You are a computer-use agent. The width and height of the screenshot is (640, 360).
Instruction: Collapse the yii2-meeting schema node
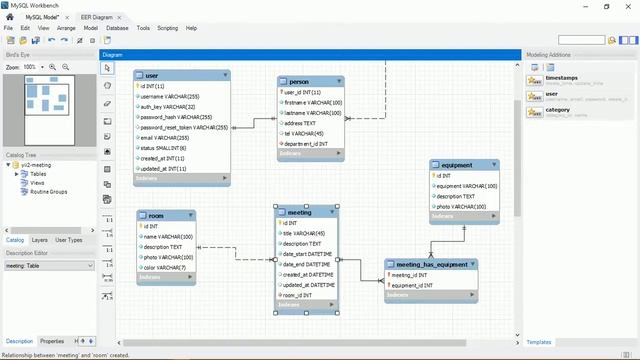[8, 165]
